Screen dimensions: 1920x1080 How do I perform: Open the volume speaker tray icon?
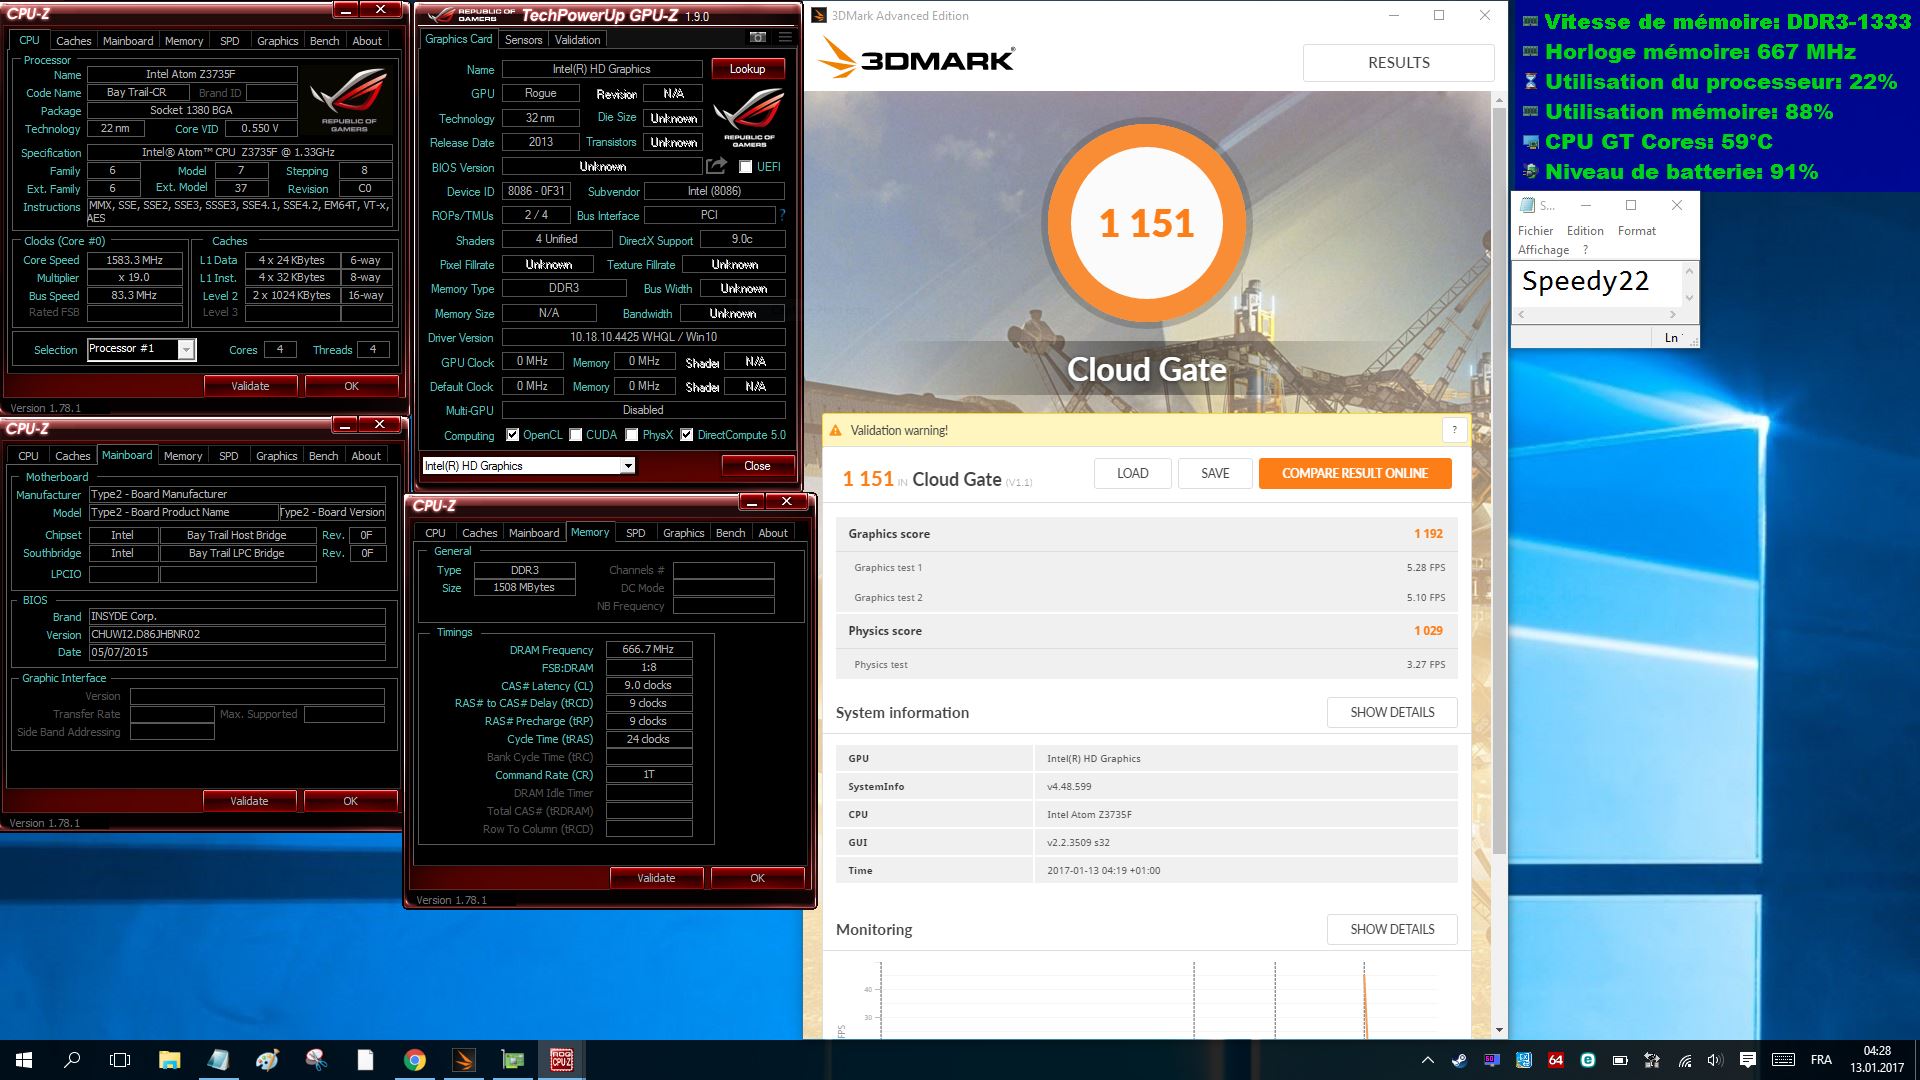point(1715,1060)
